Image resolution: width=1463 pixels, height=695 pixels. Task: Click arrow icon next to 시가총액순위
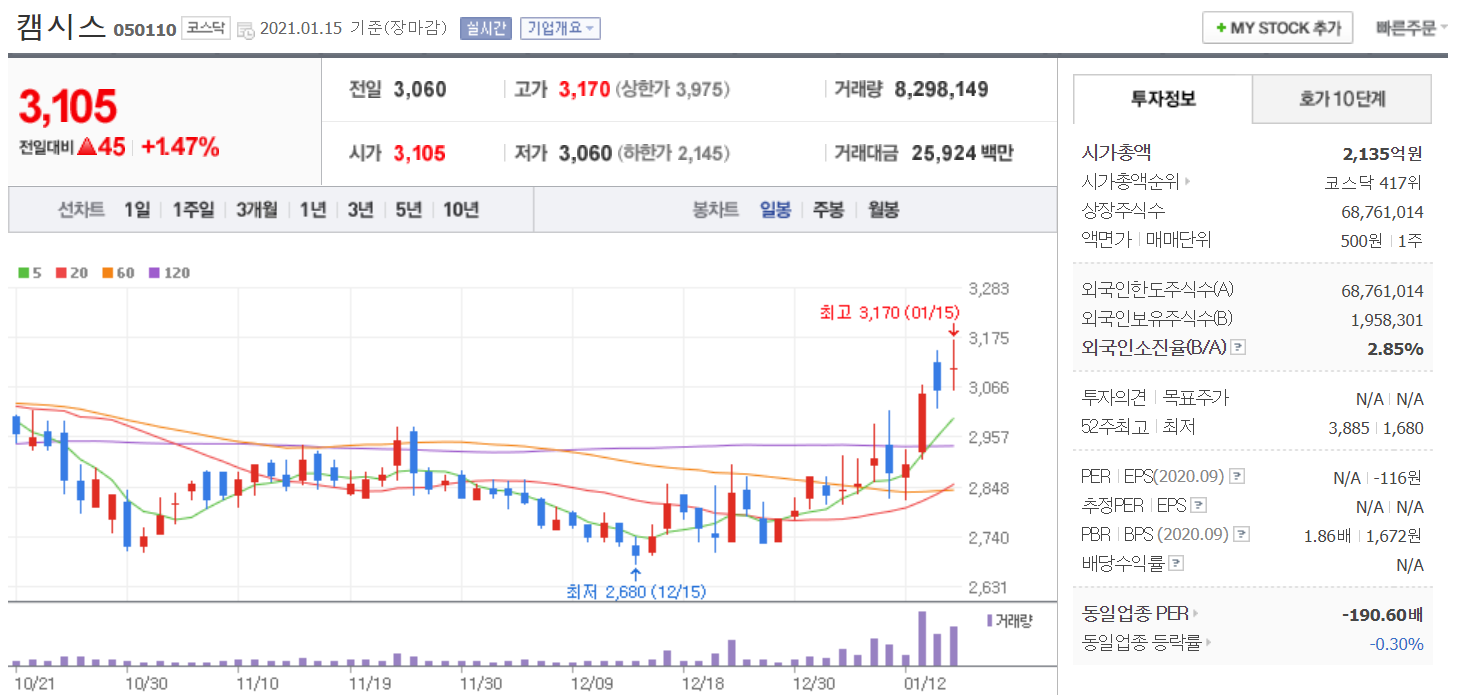click(1188, 182)
